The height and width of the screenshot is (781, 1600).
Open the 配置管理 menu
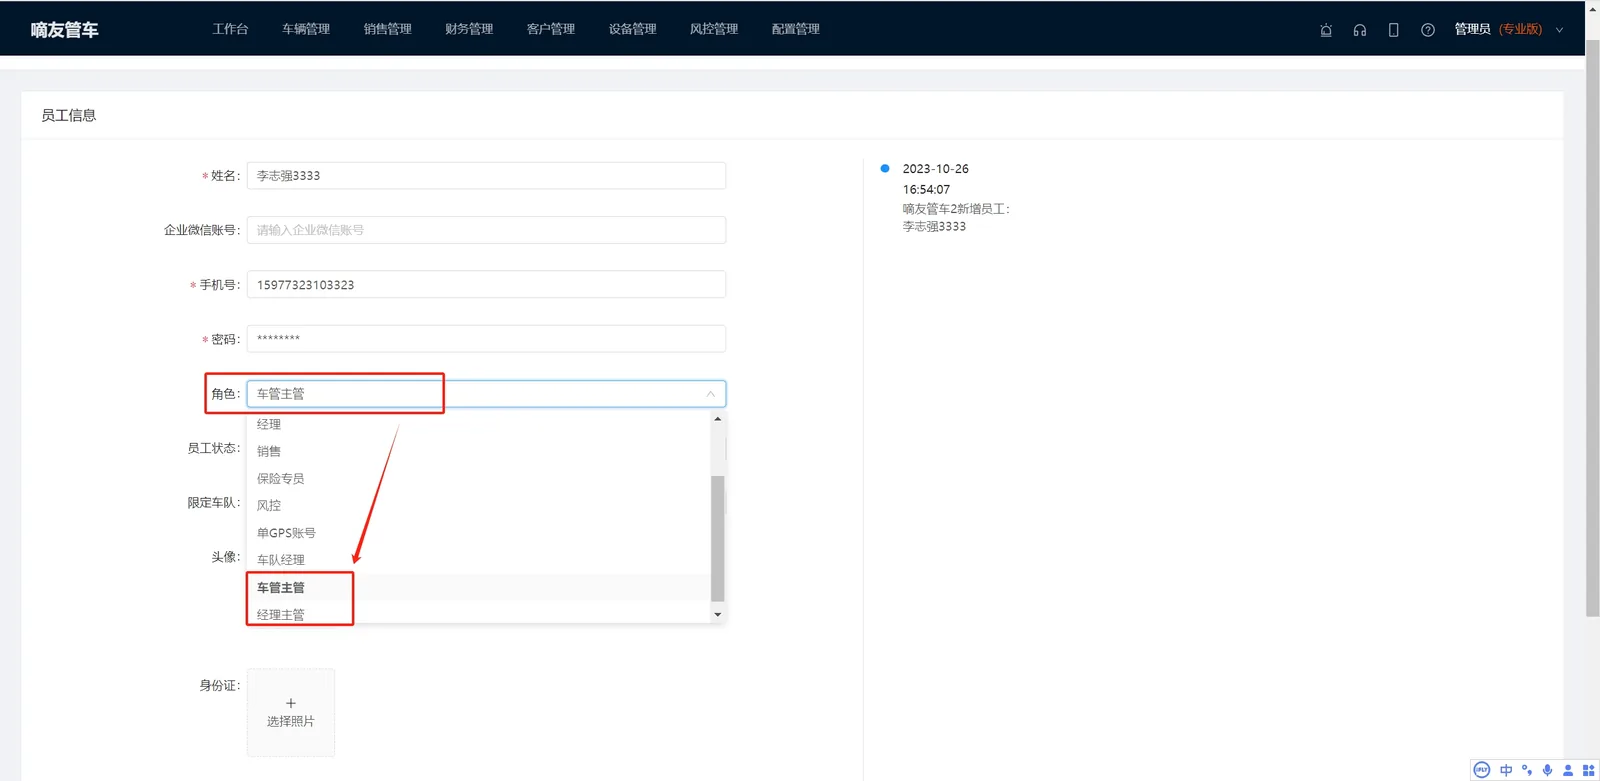pos(796,29)
